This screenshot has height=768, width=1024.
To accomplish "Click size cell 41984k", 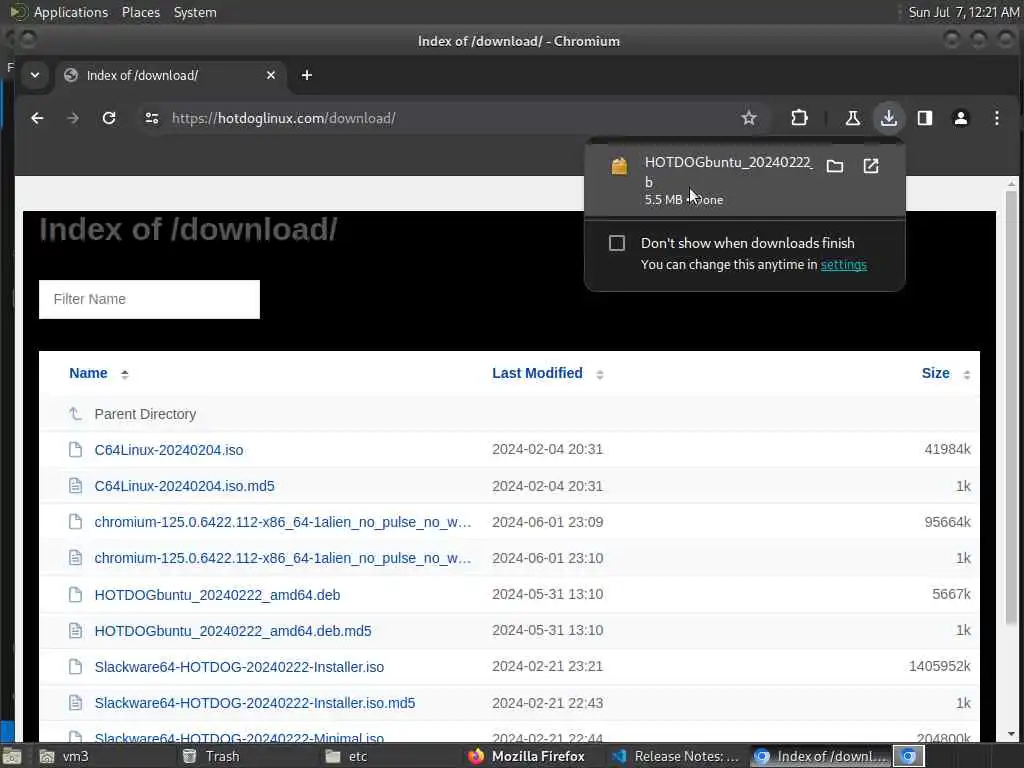I will (x=947, y=449).
